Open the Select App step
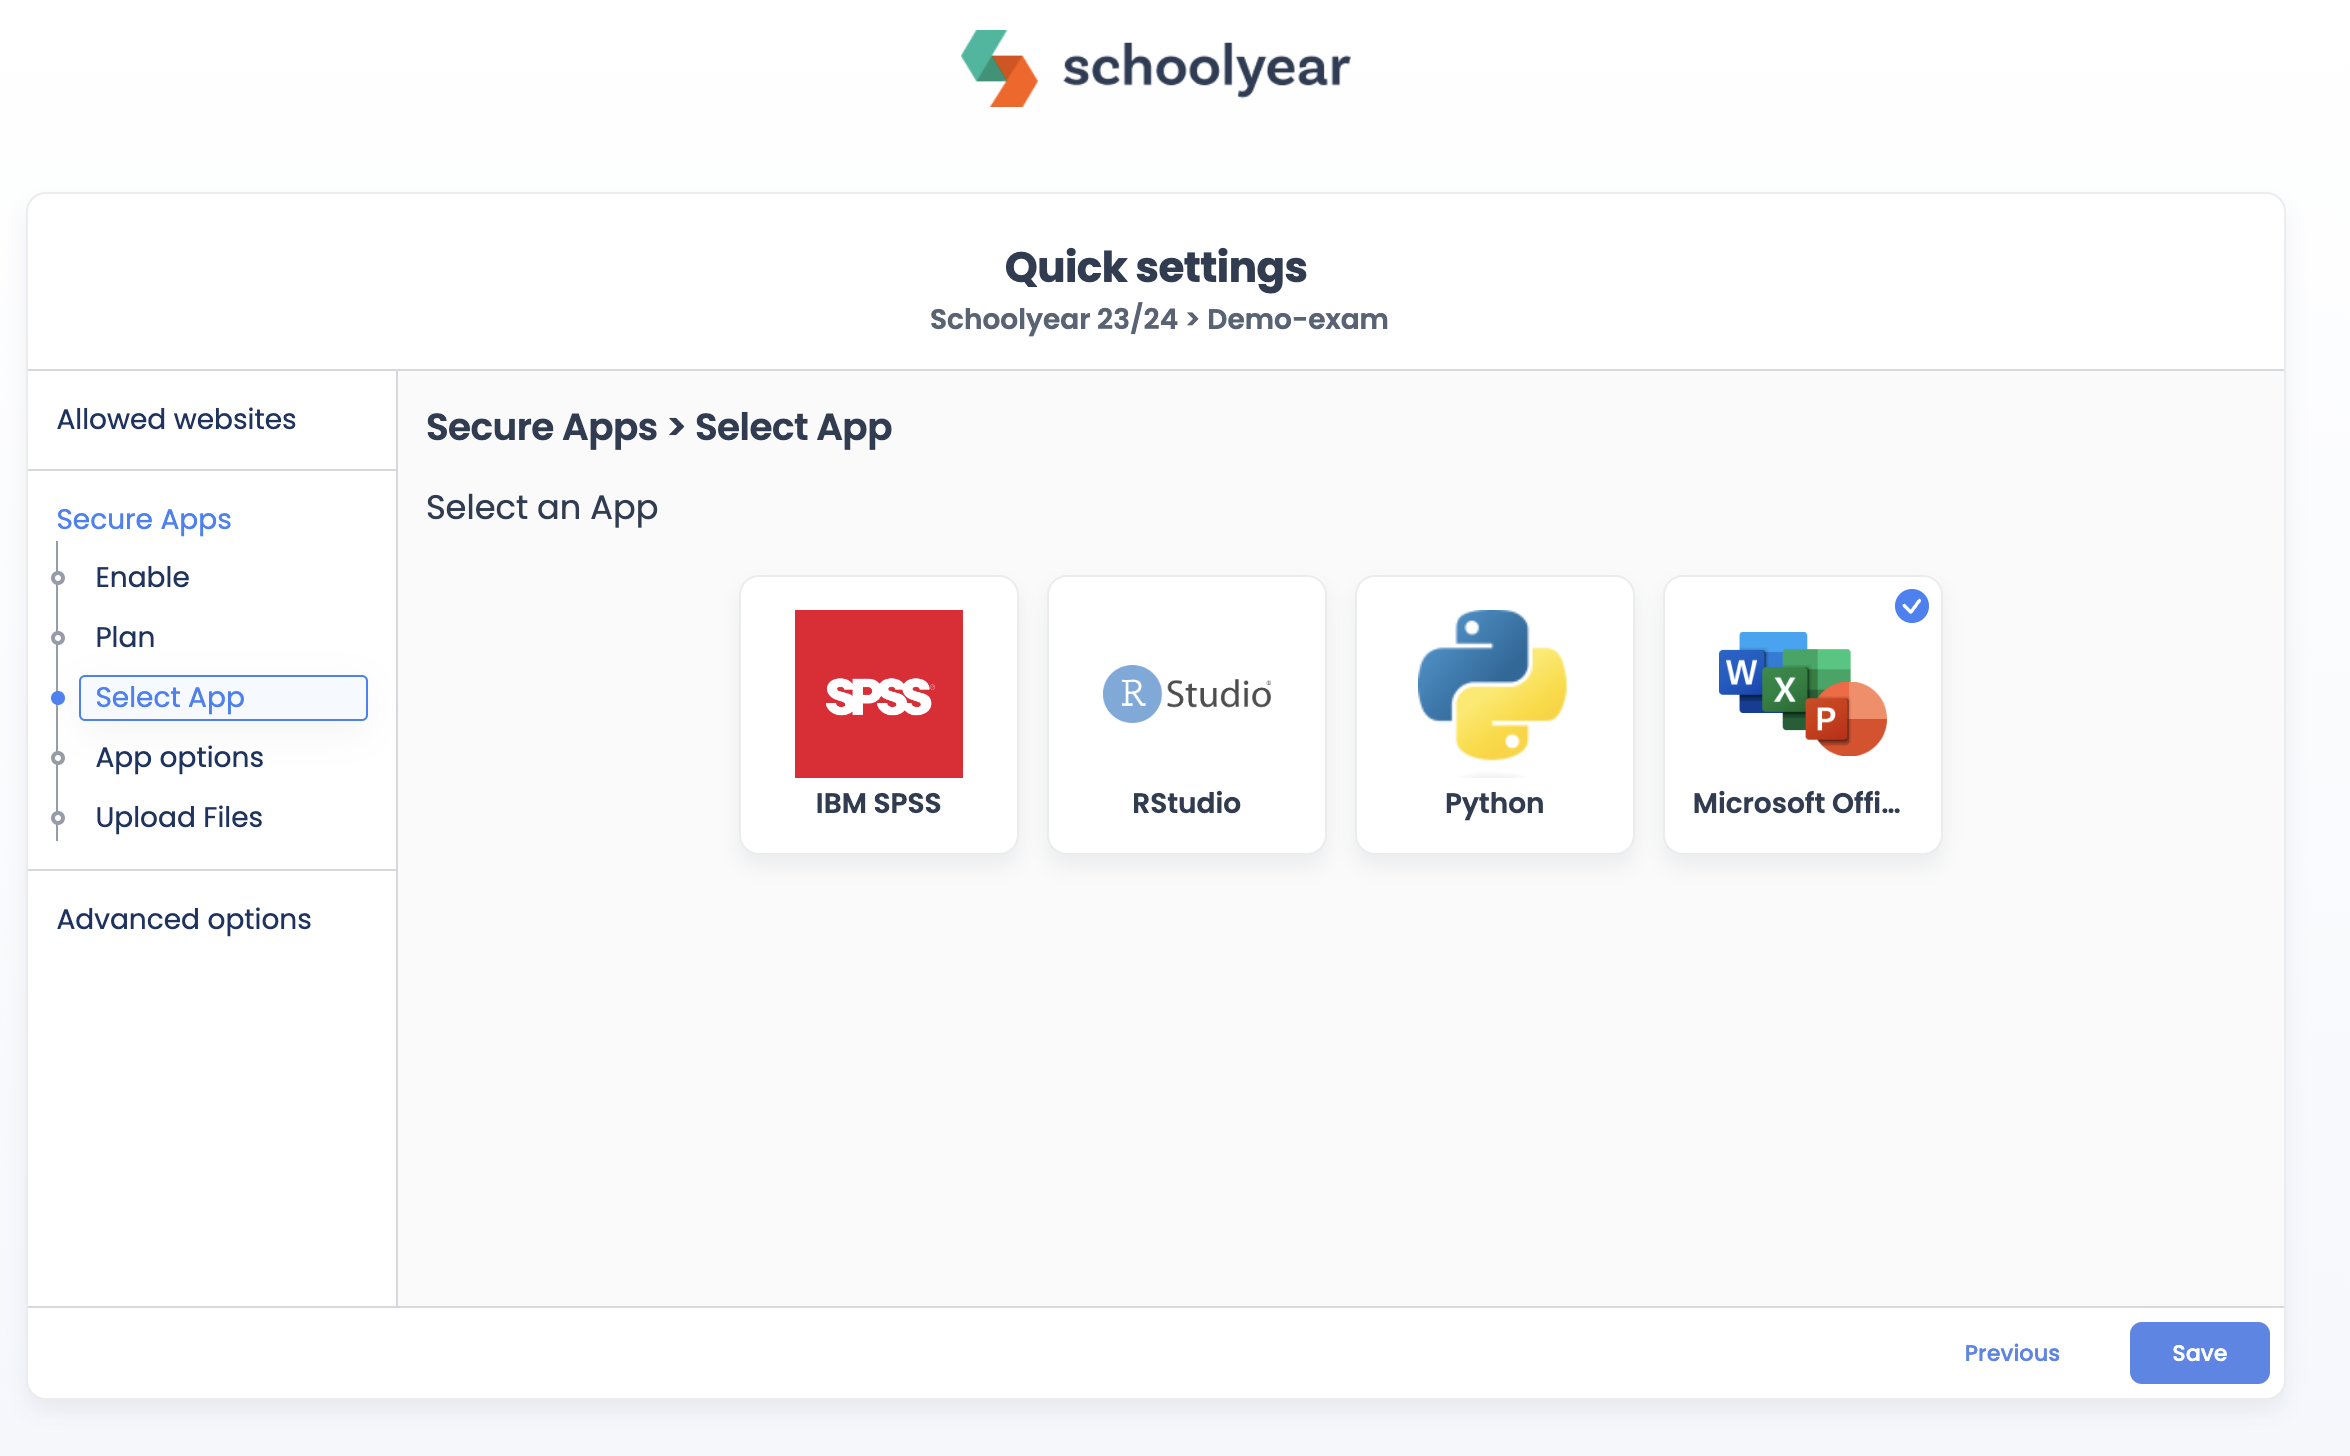The width and height of the screenshot is (2350, 1456). pos(223,697)
